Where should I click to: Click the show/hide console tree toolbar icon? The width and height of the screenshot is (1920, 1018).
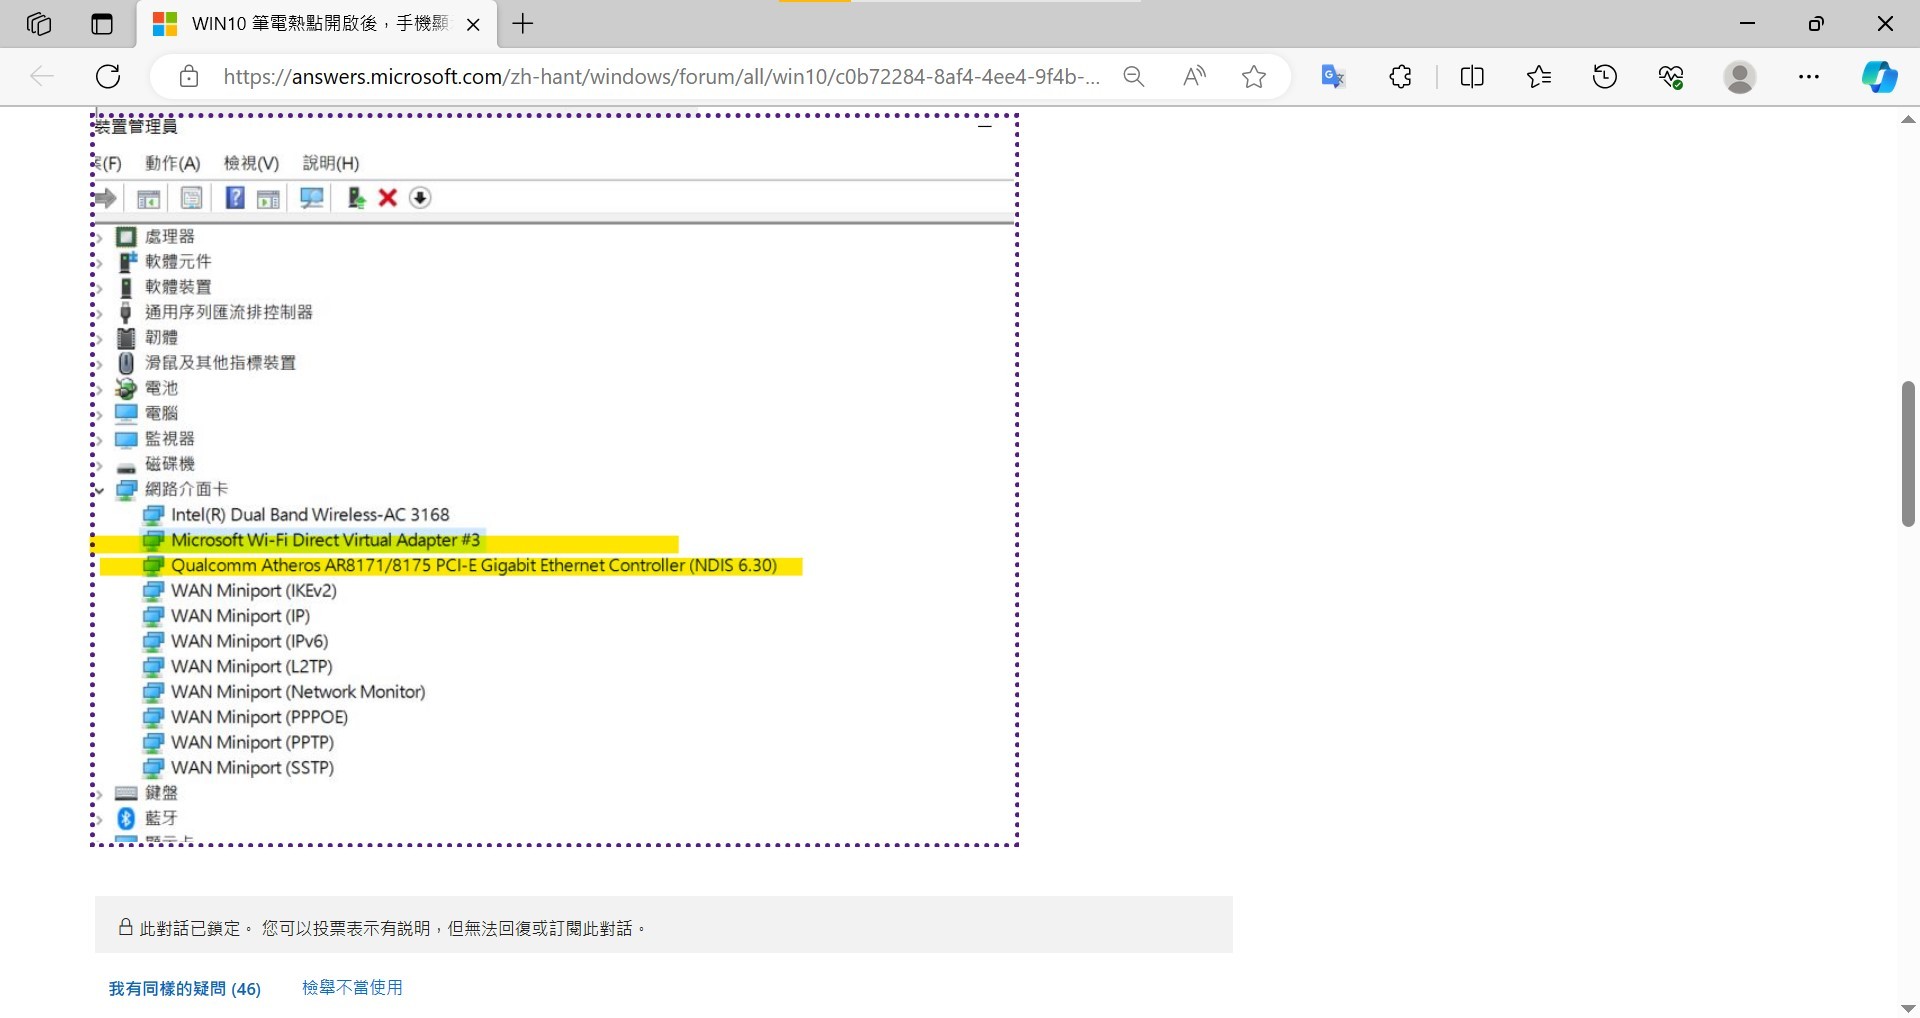pos(148,198)
